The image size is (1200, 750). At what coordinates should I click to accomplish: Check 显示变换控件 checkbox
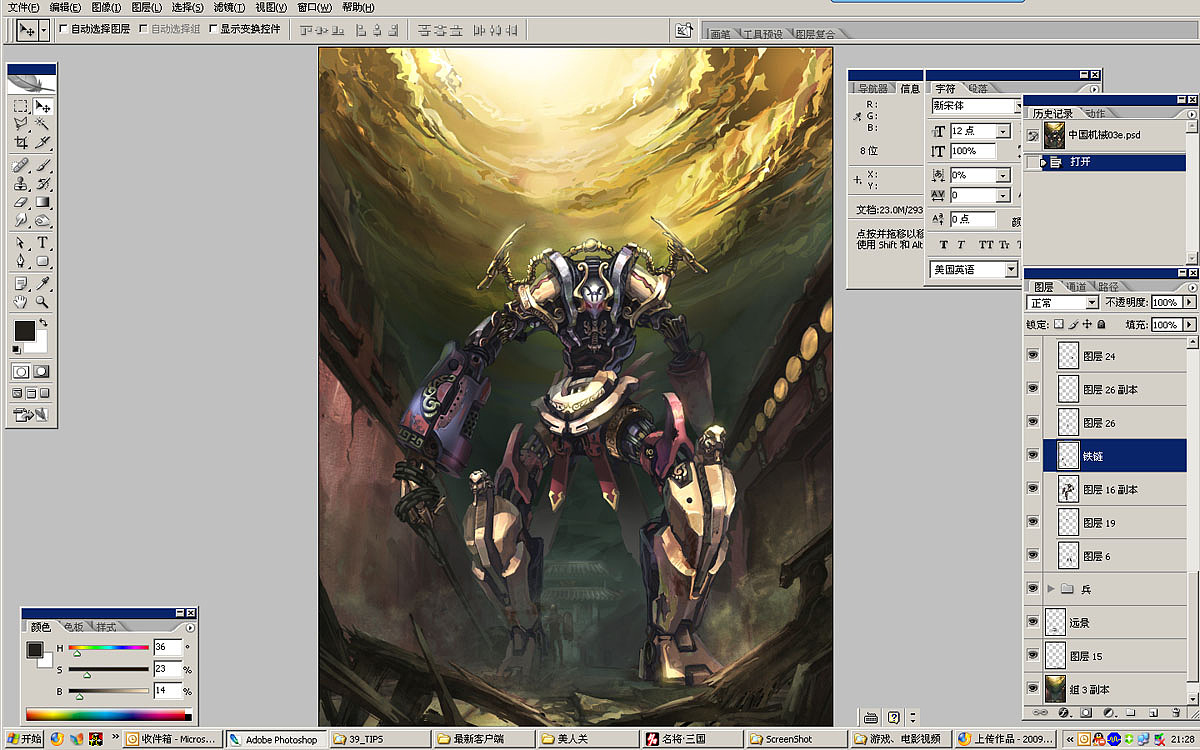tap(213, 29)
